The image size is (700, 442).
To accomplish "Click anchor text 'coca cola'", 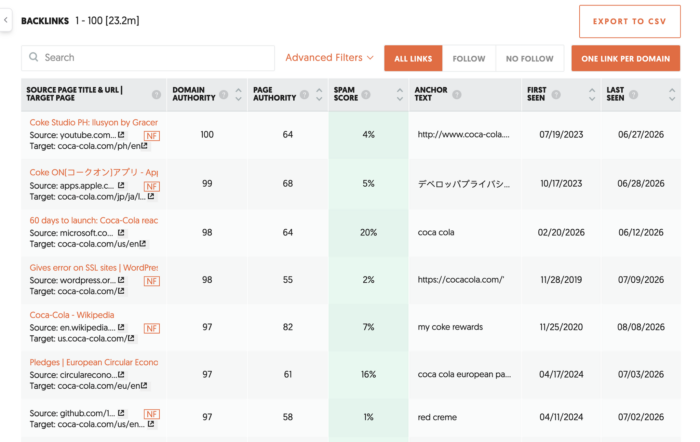I will [x=436, y=233].
